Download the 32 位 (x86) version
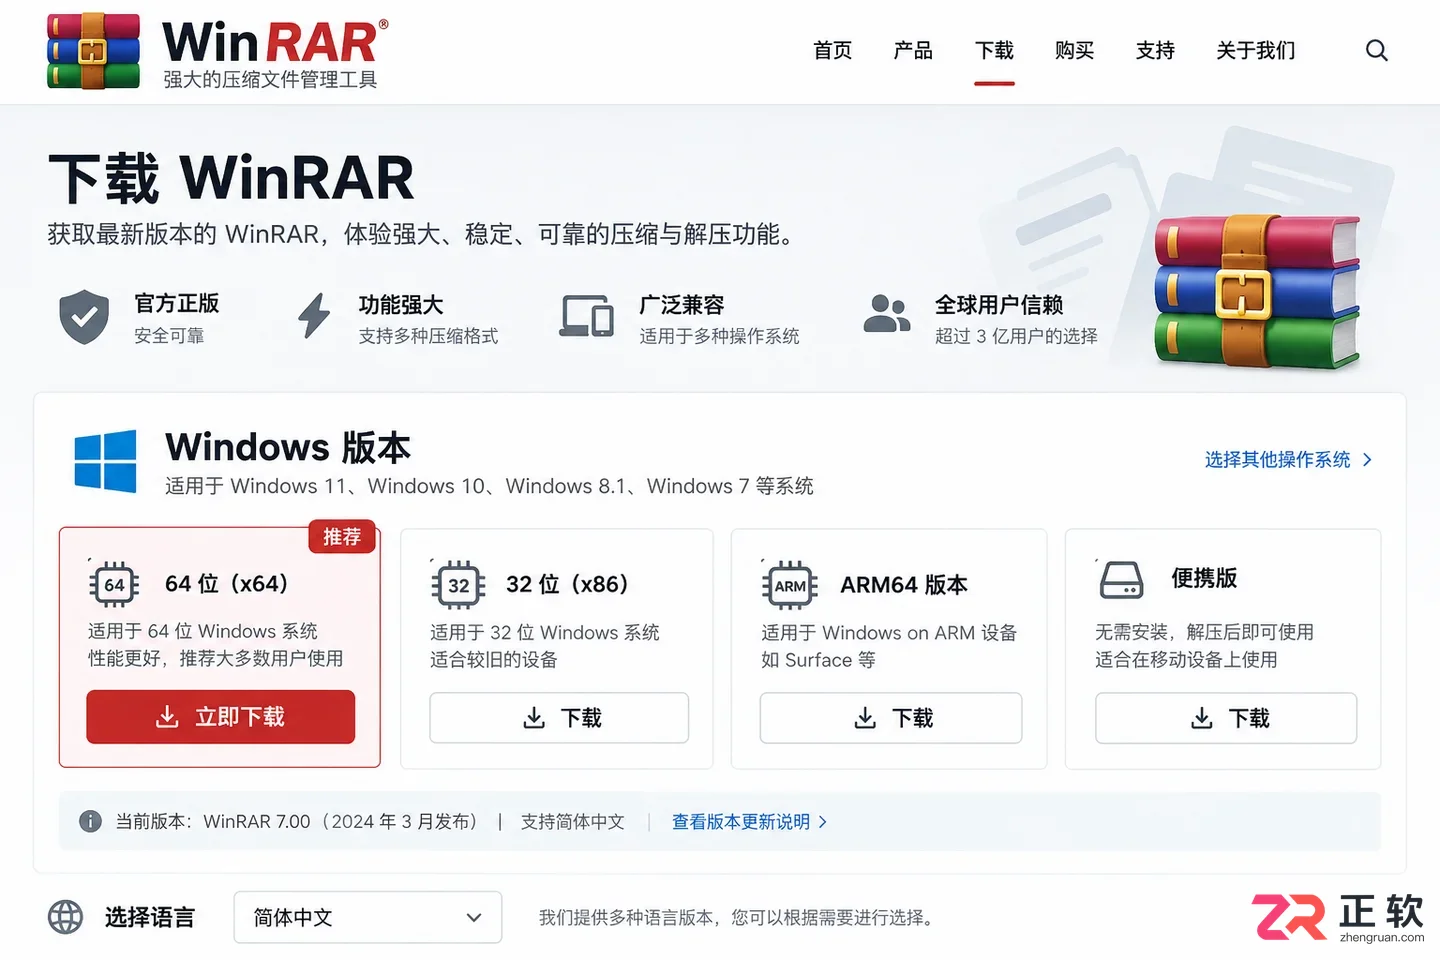Screen dimensions: 1440x960 pyautogui.click(x=559, y=718)
